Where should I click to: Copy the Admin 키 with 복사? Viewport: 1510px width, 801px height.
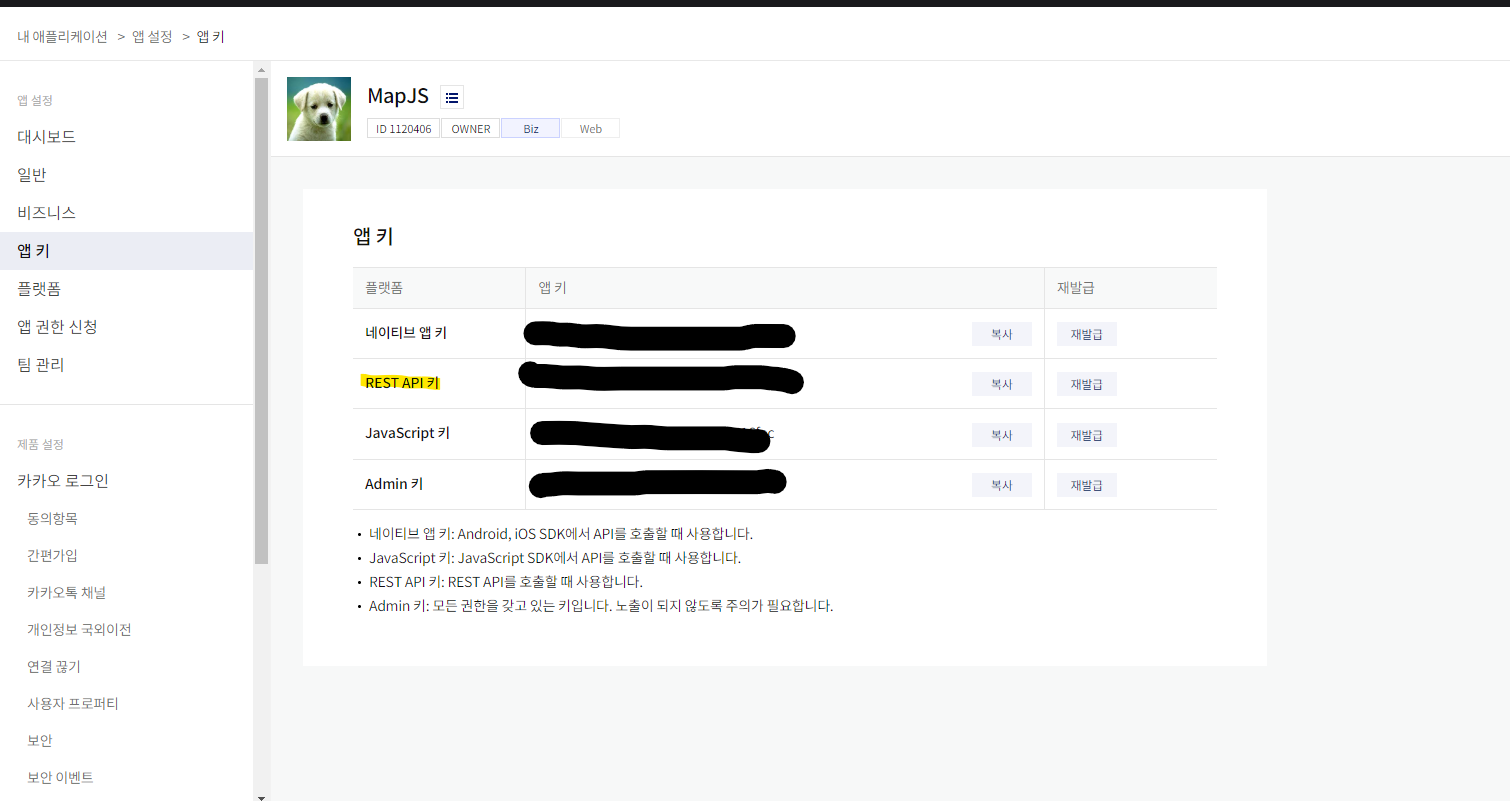(1001, 485)
